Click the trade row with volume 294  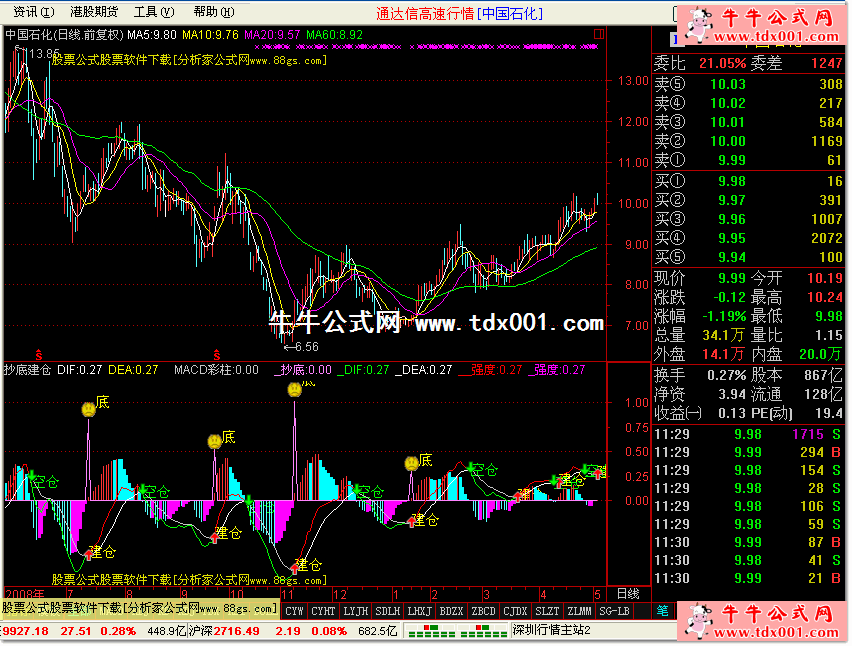(748, 452)
